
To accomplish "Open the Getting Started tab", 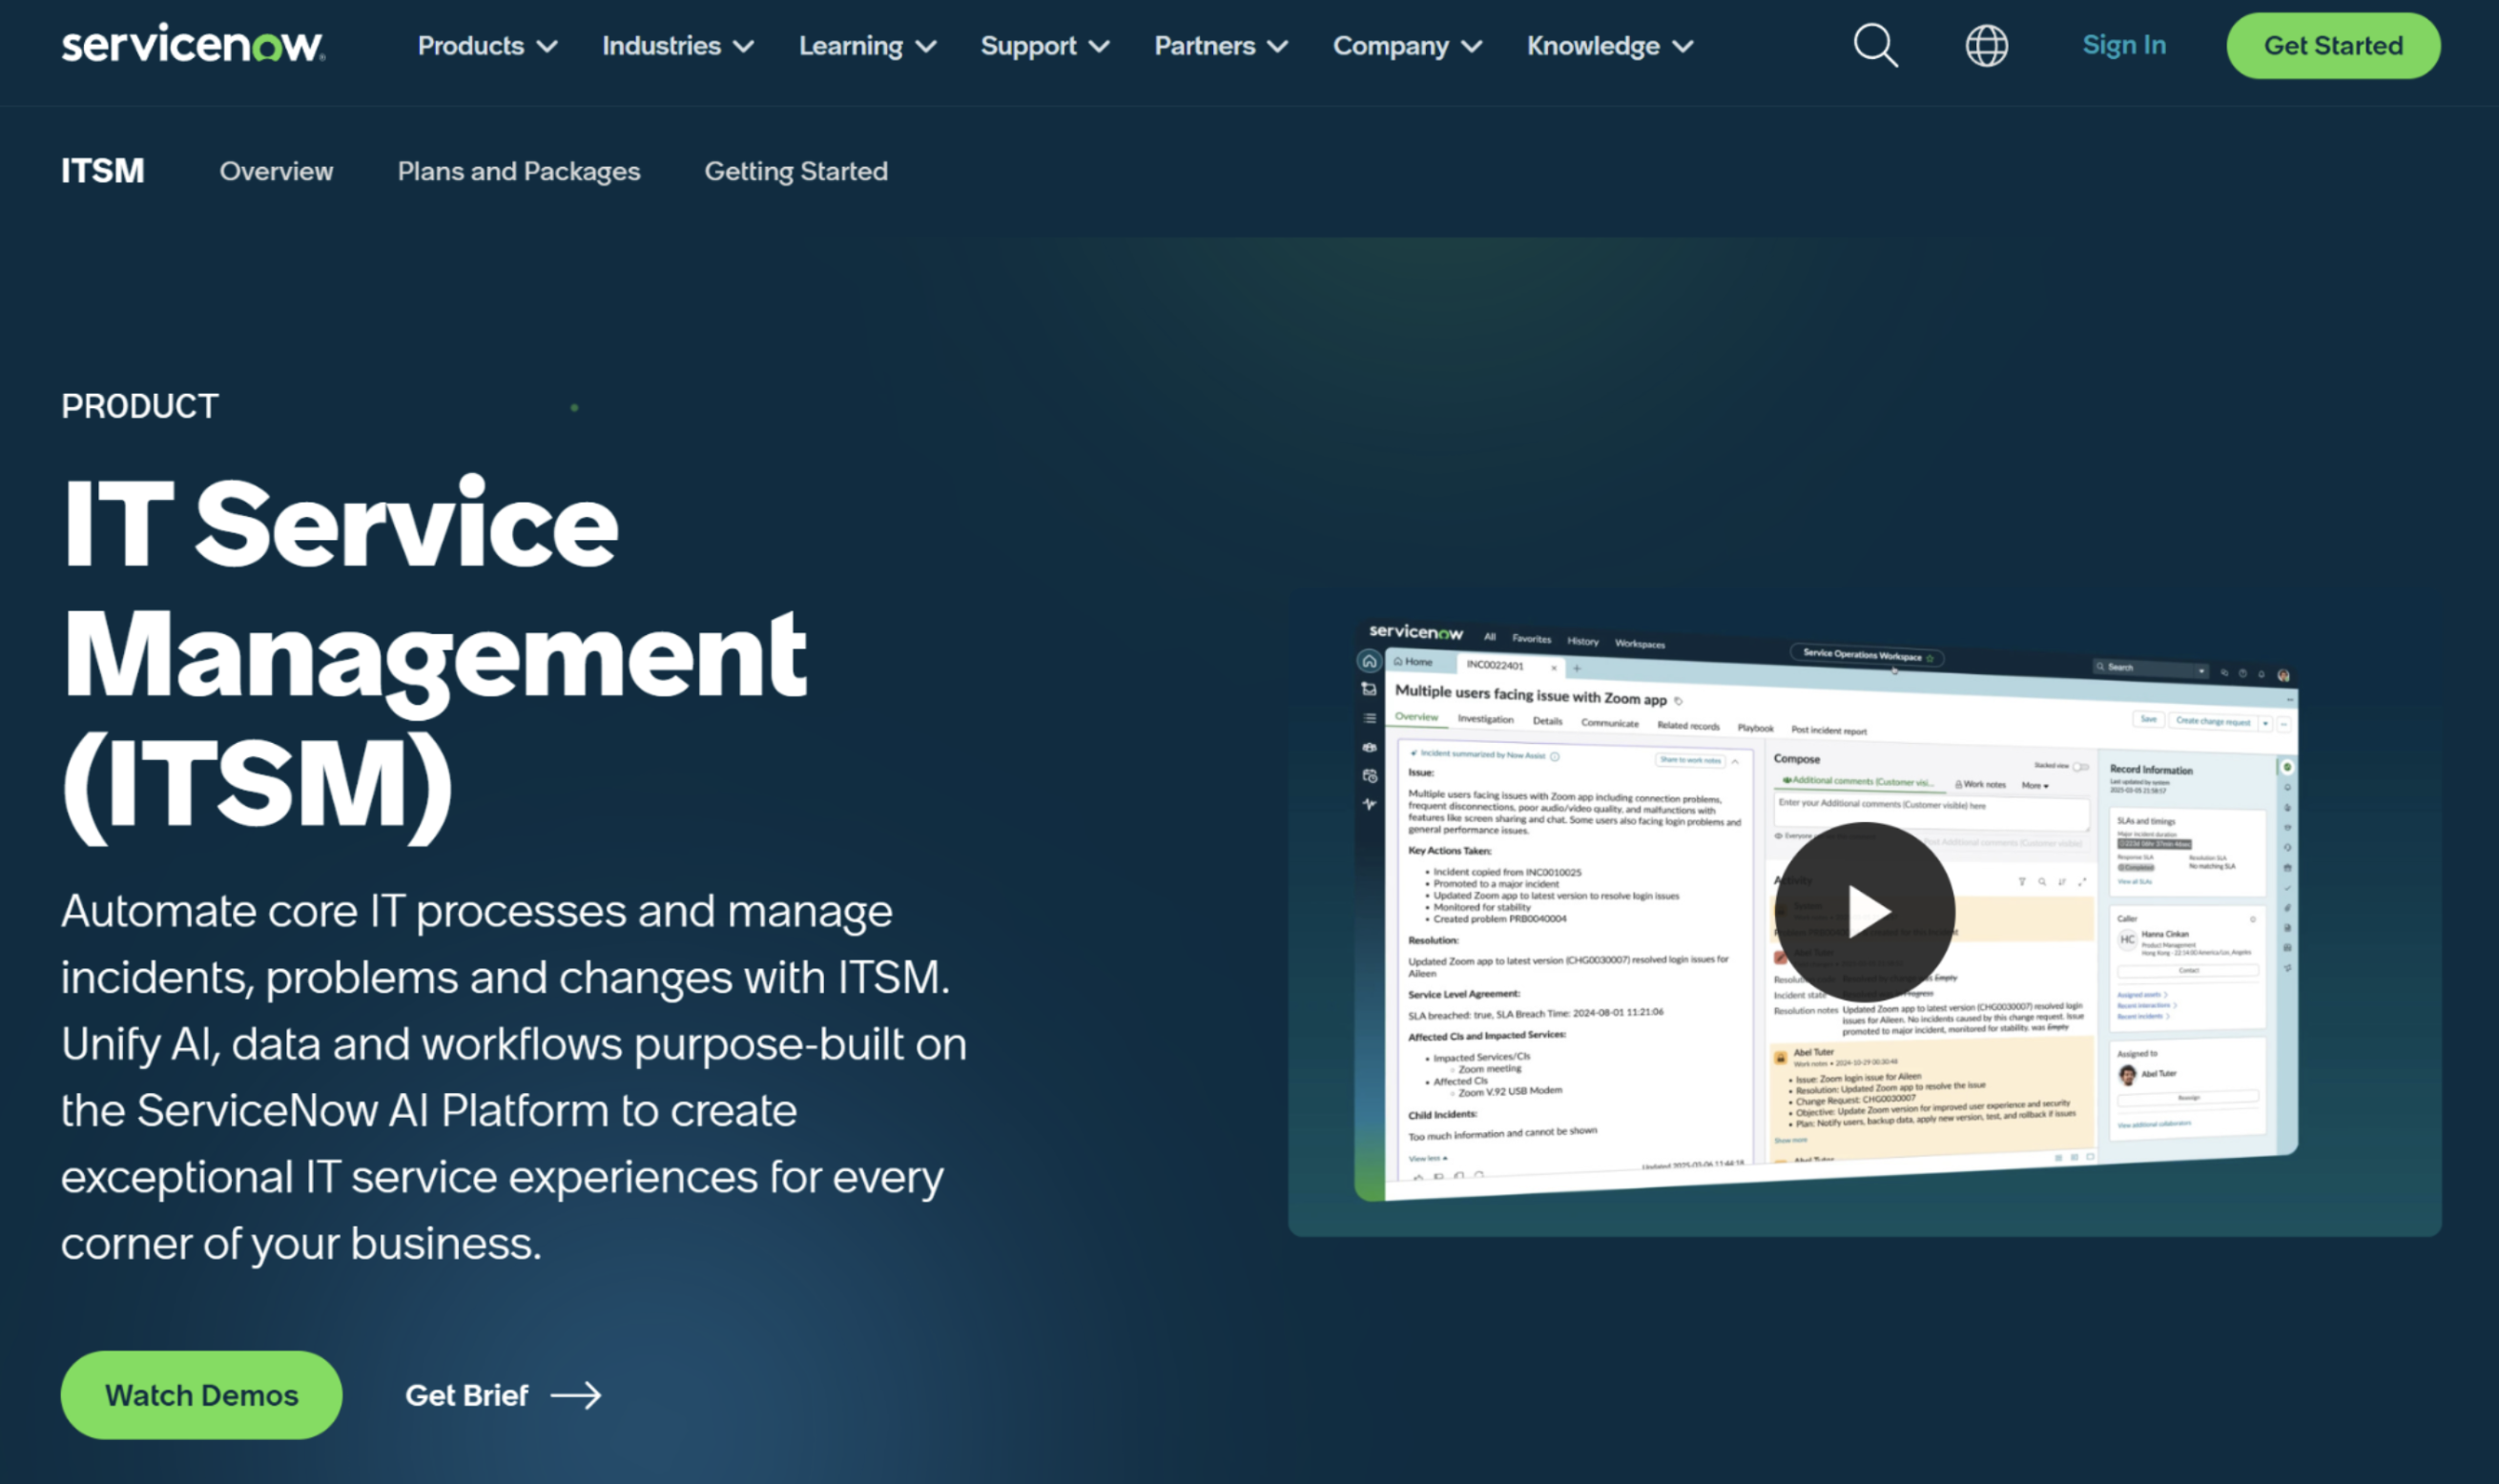I will [x=795, y=171].
